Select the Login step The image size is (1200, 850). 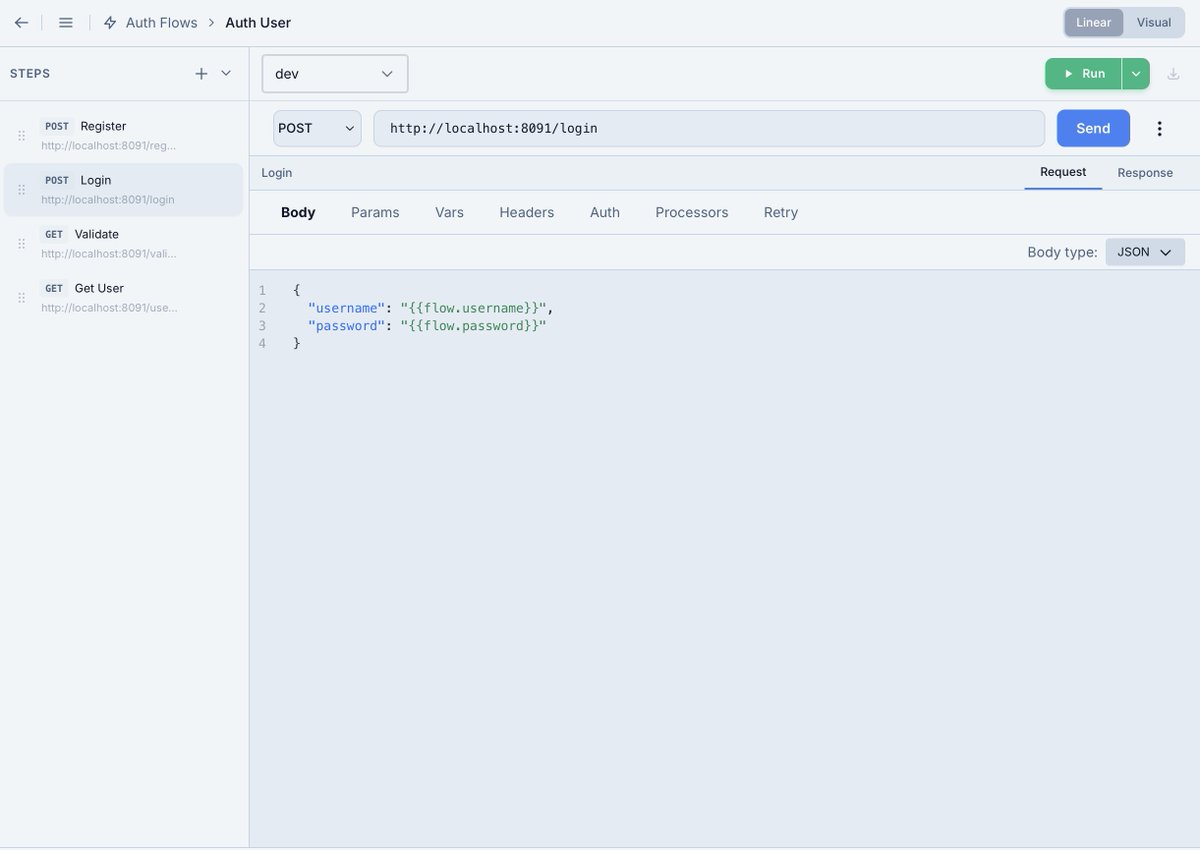click(123, 189)
